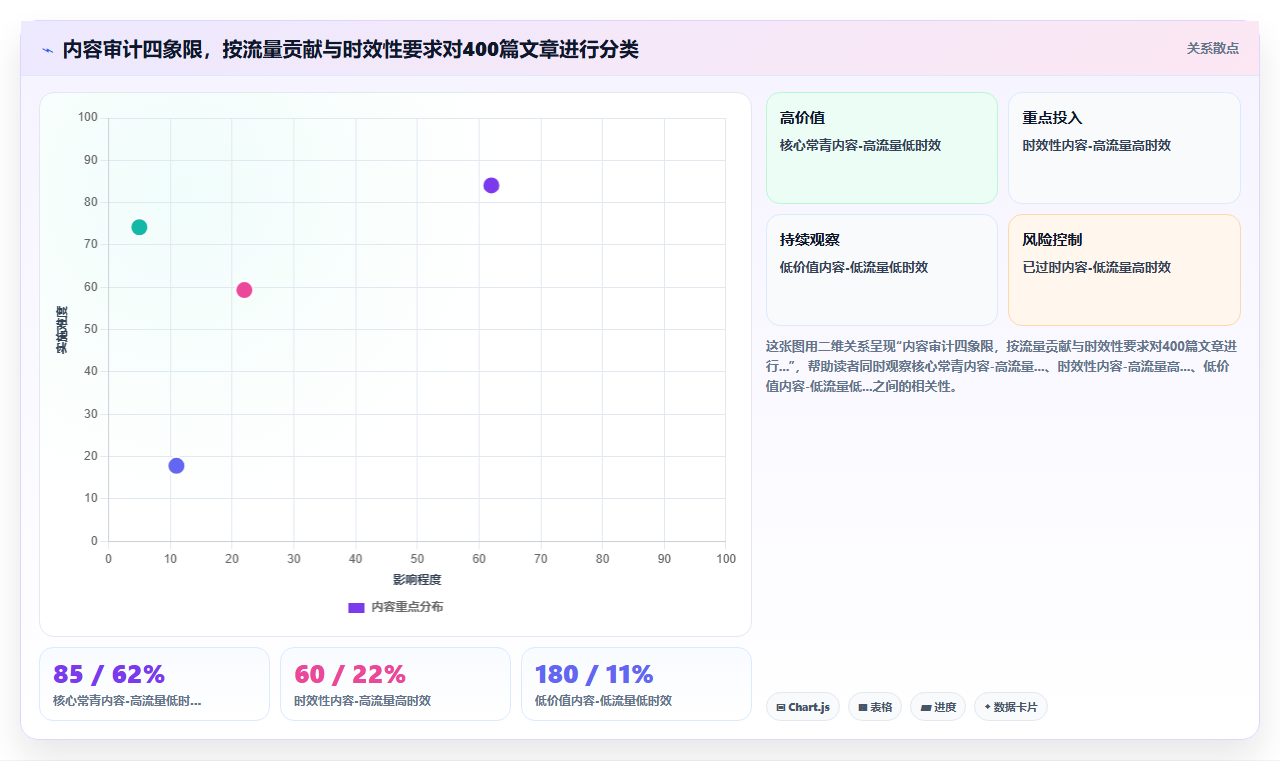Image resolution: width=1280 pixels, height=761 pixels.
Task: Click 低价值内容-低流量低时效 in 持续观察 card
Action: tap(854, 267)
